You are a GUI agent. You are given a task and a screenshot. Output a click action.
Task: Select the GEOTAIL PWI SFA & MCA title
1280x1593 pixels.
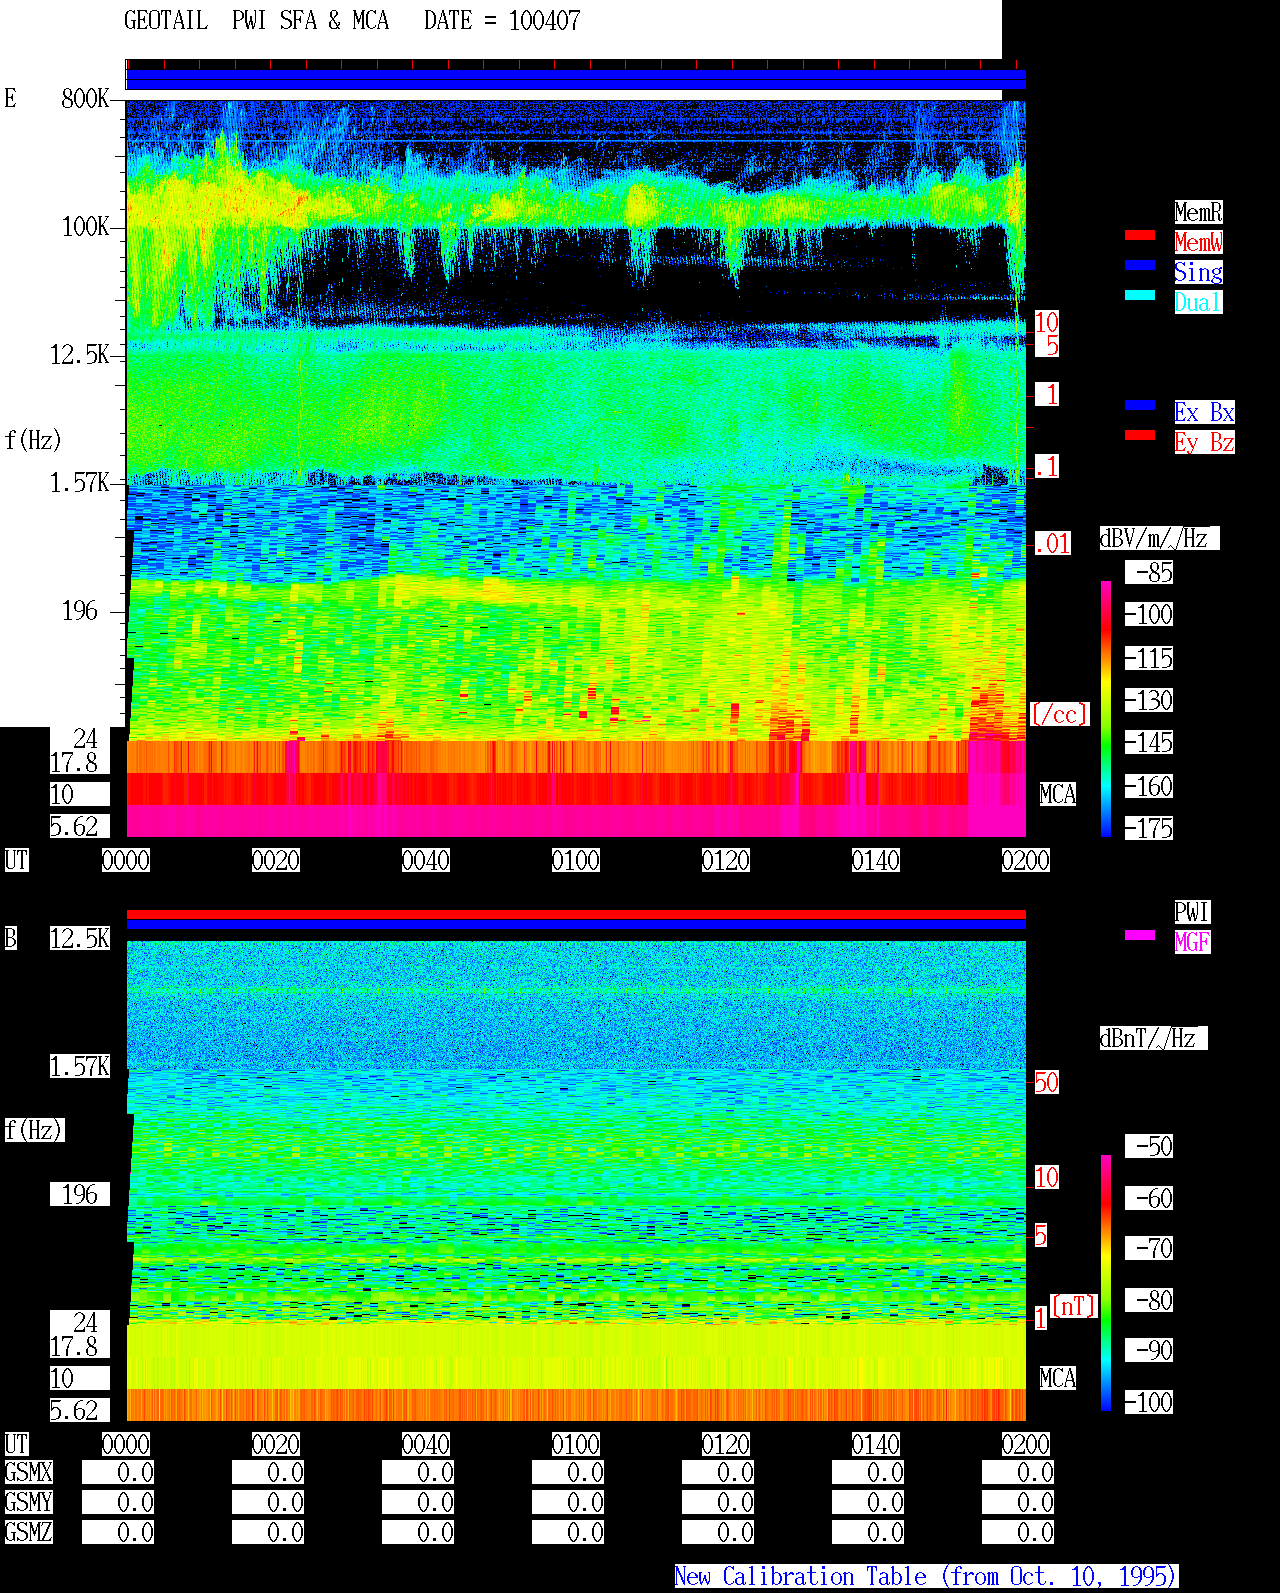click(256, 21)
